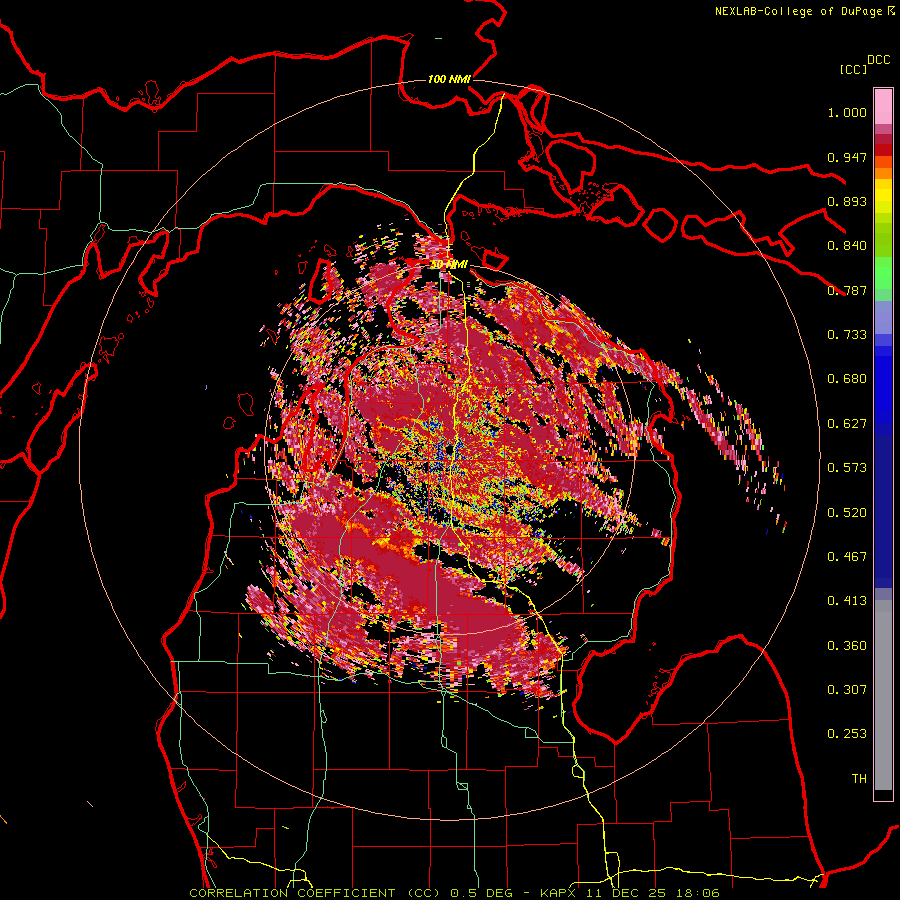The image size is (900, 900).
Task: Click the 50 NMI range ring label
Action: coord(449,264)
